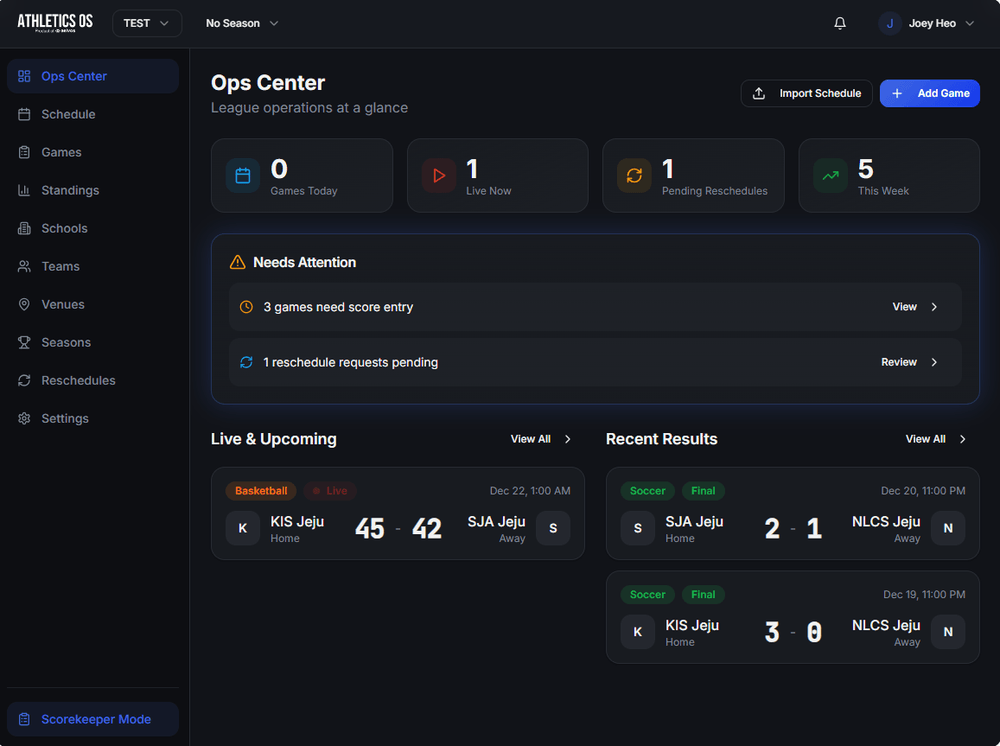Screen dimensions: 1000x746
Task: Open Reschedules in the sidebar
Action: [78, 380]
